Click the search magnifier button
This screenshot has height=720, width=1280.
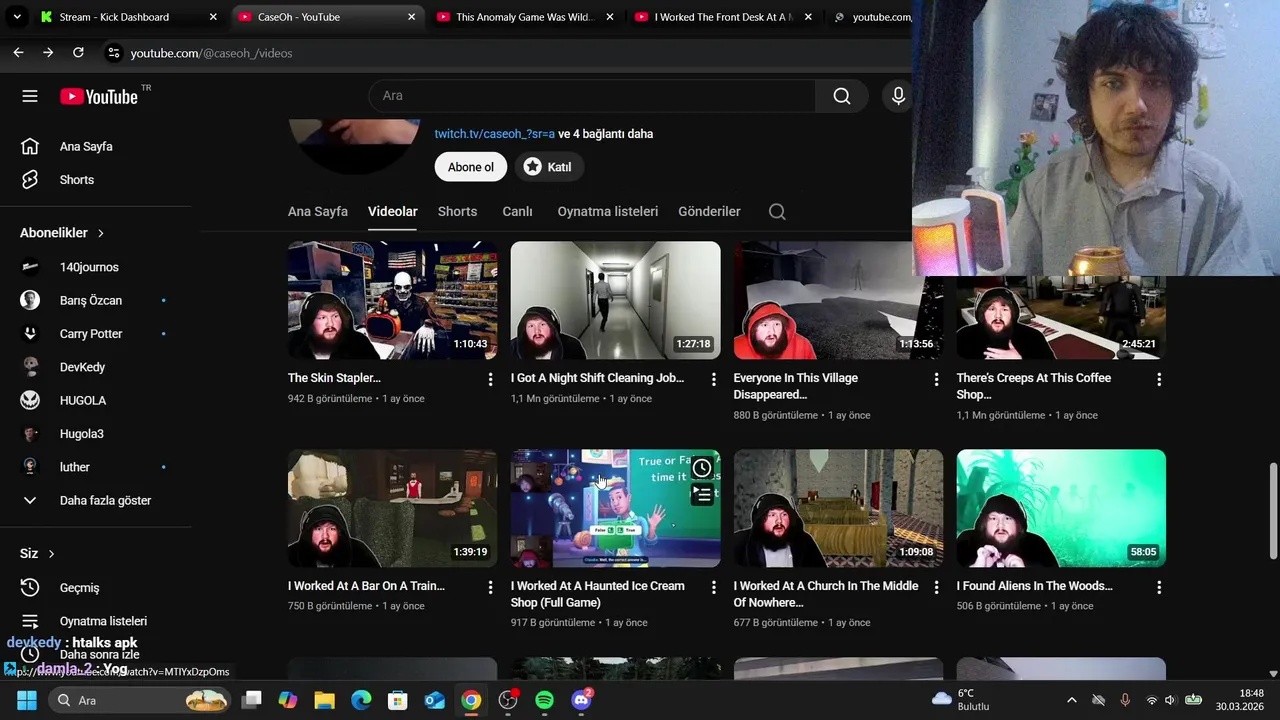pos(842,96)
